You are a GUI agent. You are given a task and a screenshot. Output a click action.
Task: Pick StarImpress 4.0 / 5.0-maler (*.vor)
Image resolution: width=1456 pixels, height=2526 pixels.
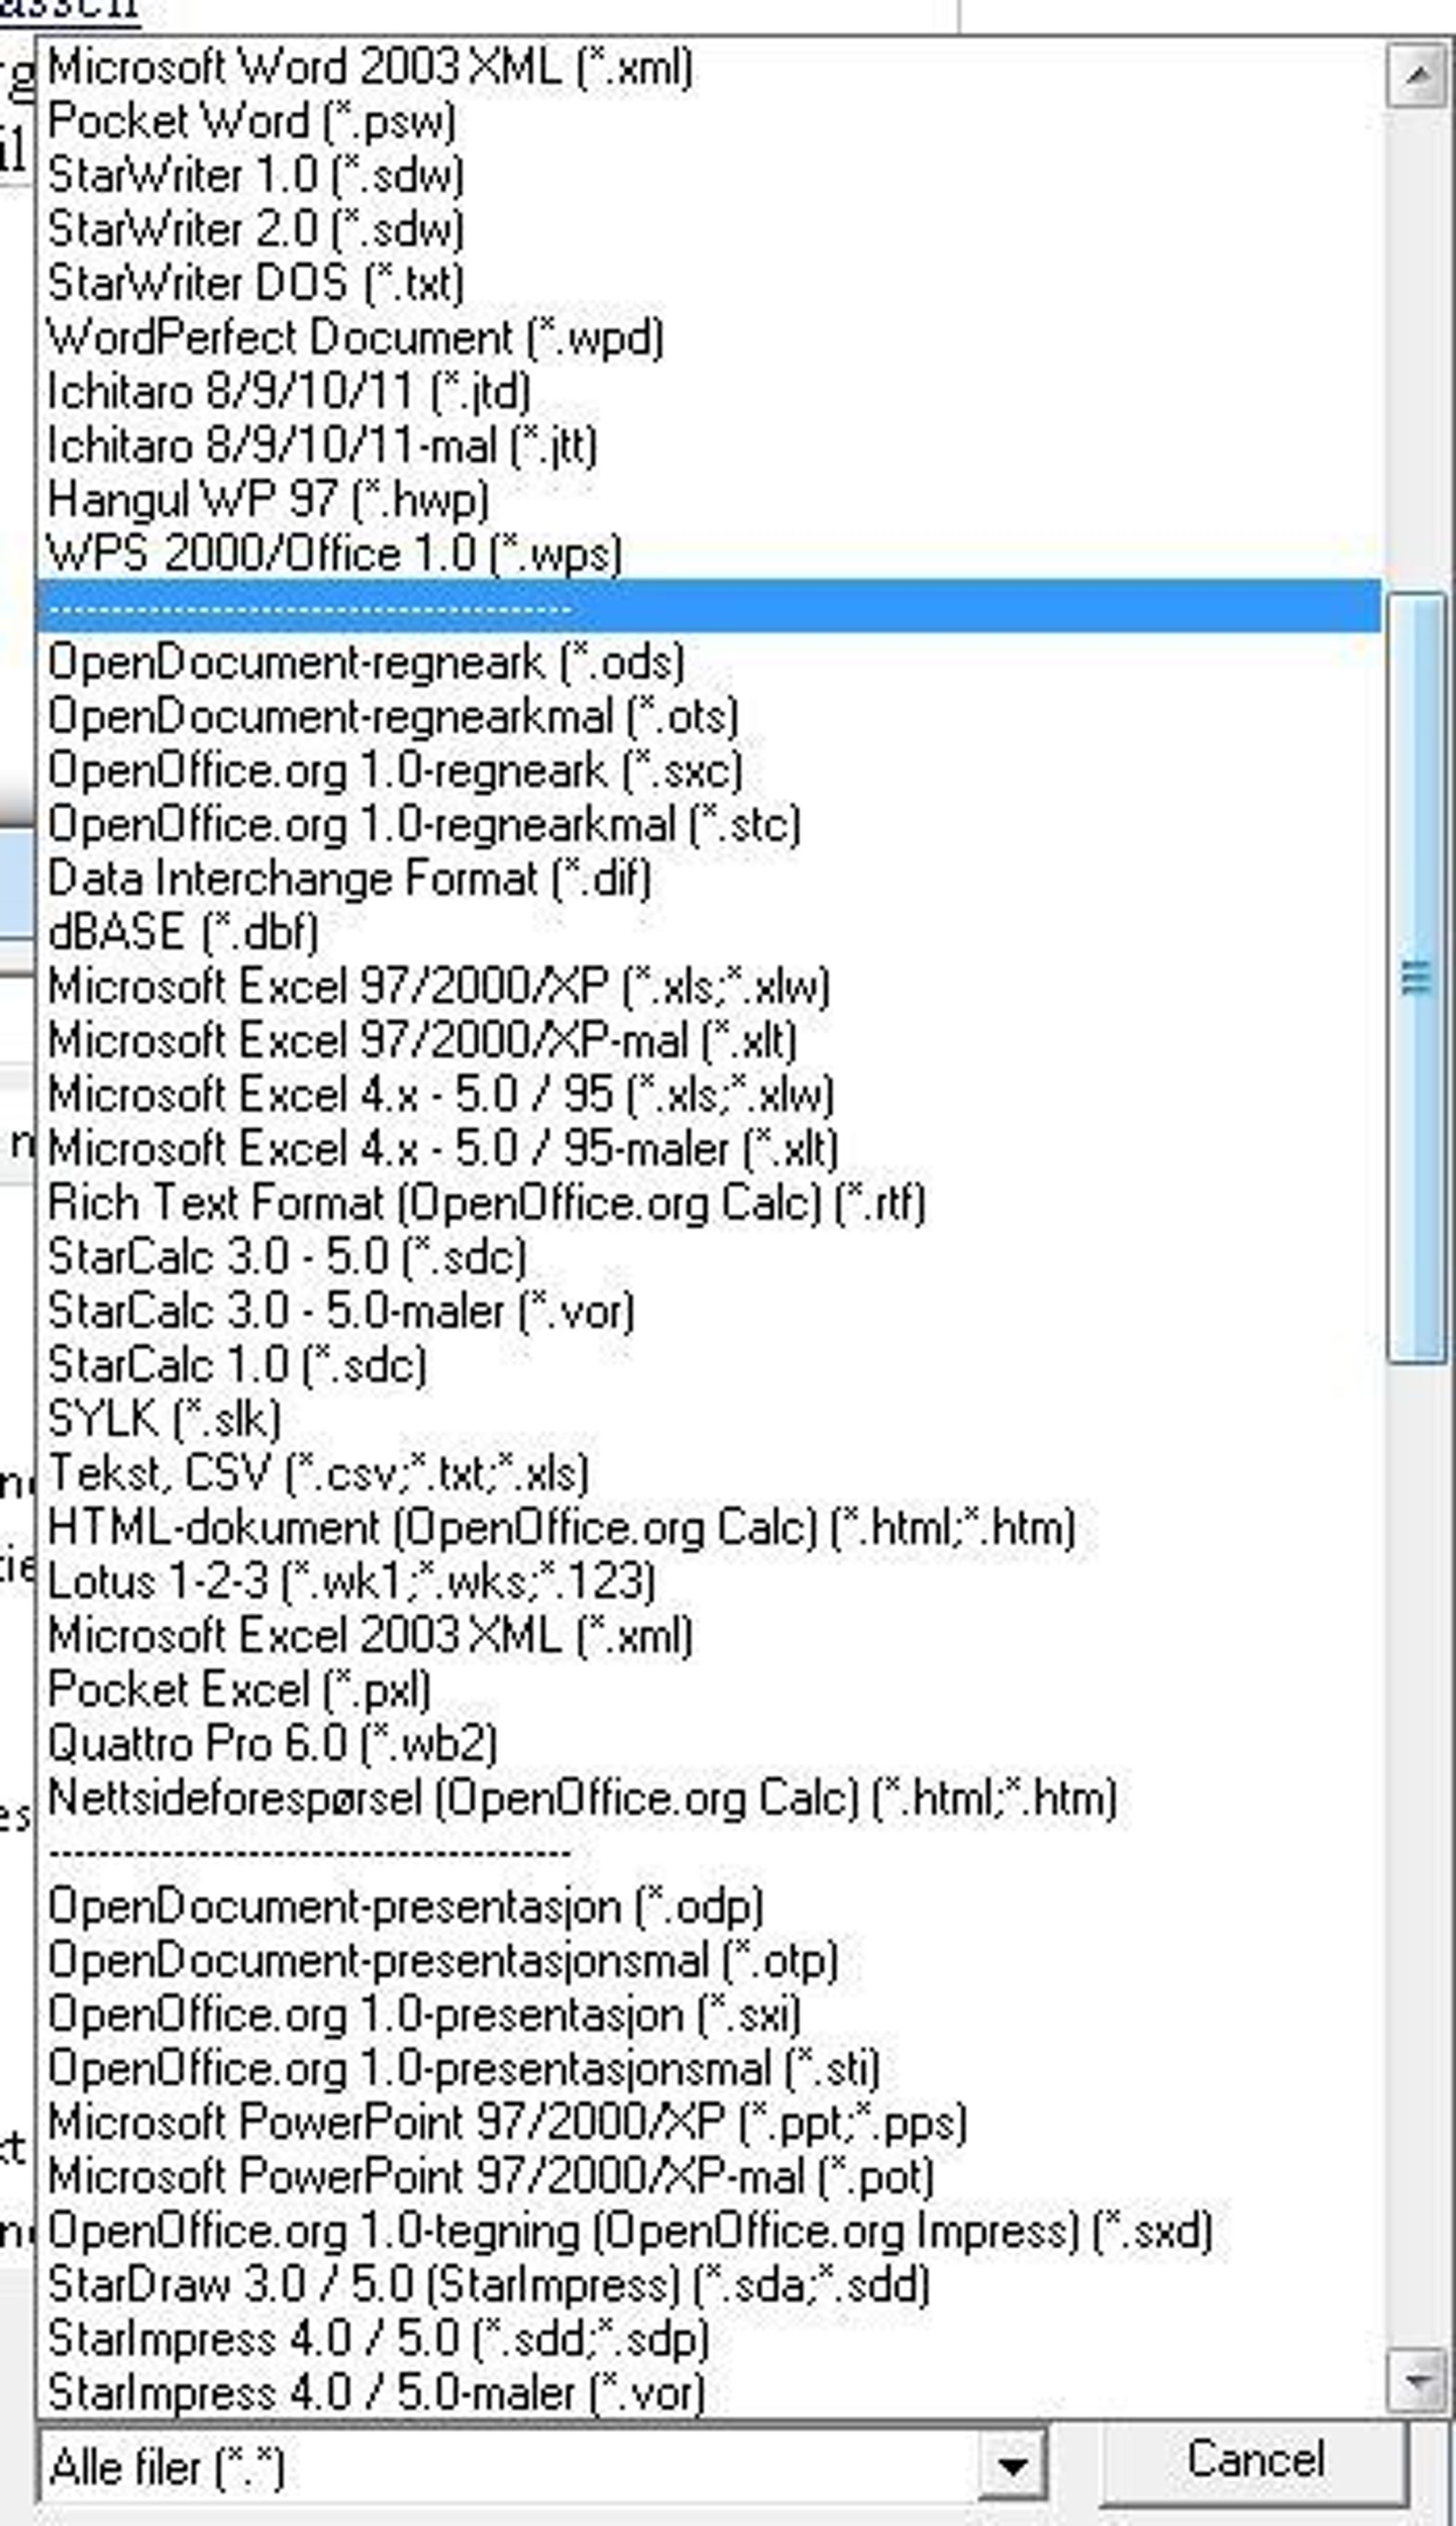click(x=710, y=2393)
